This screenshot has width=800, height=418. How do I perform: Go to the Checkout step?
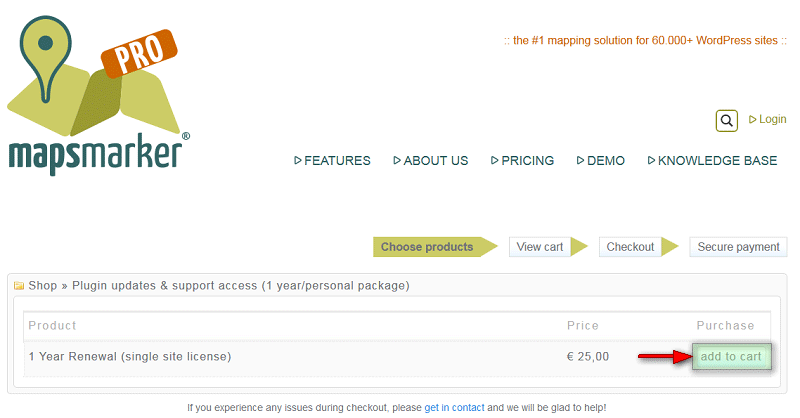click(x=630, y=247)
